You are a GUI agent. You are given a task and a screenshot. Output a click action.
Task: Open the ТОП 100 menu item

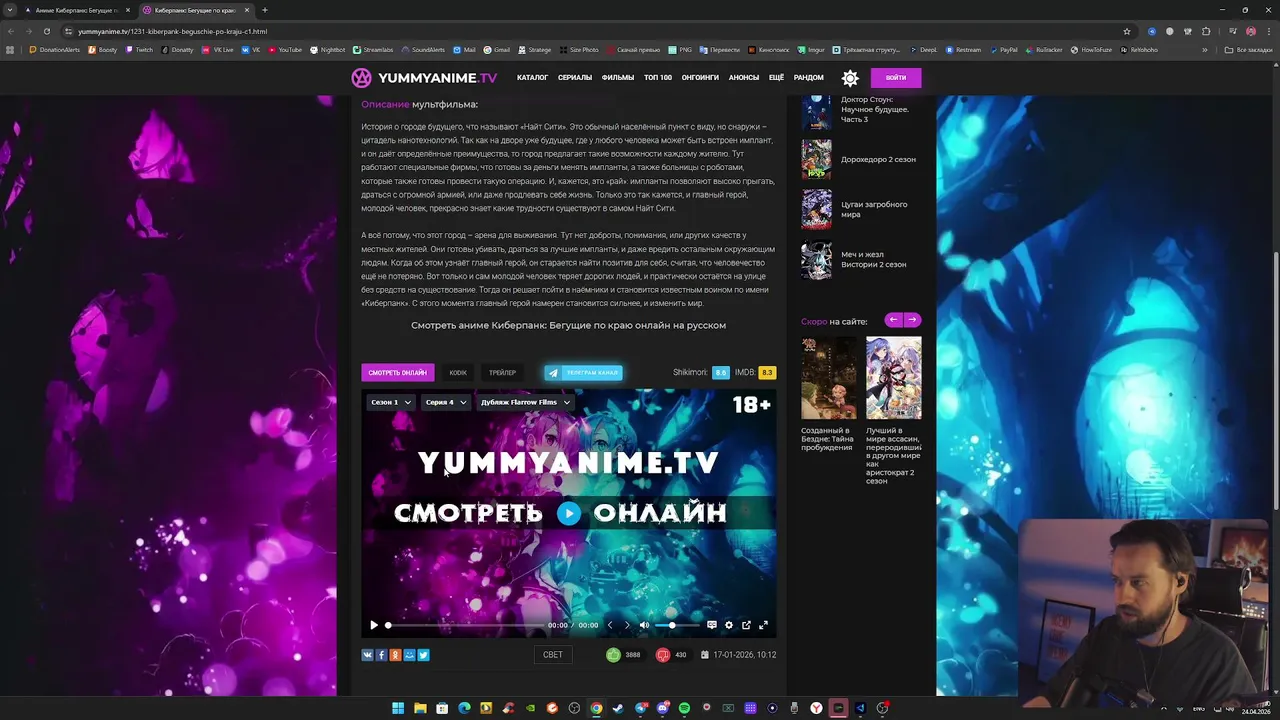[658, 78]
